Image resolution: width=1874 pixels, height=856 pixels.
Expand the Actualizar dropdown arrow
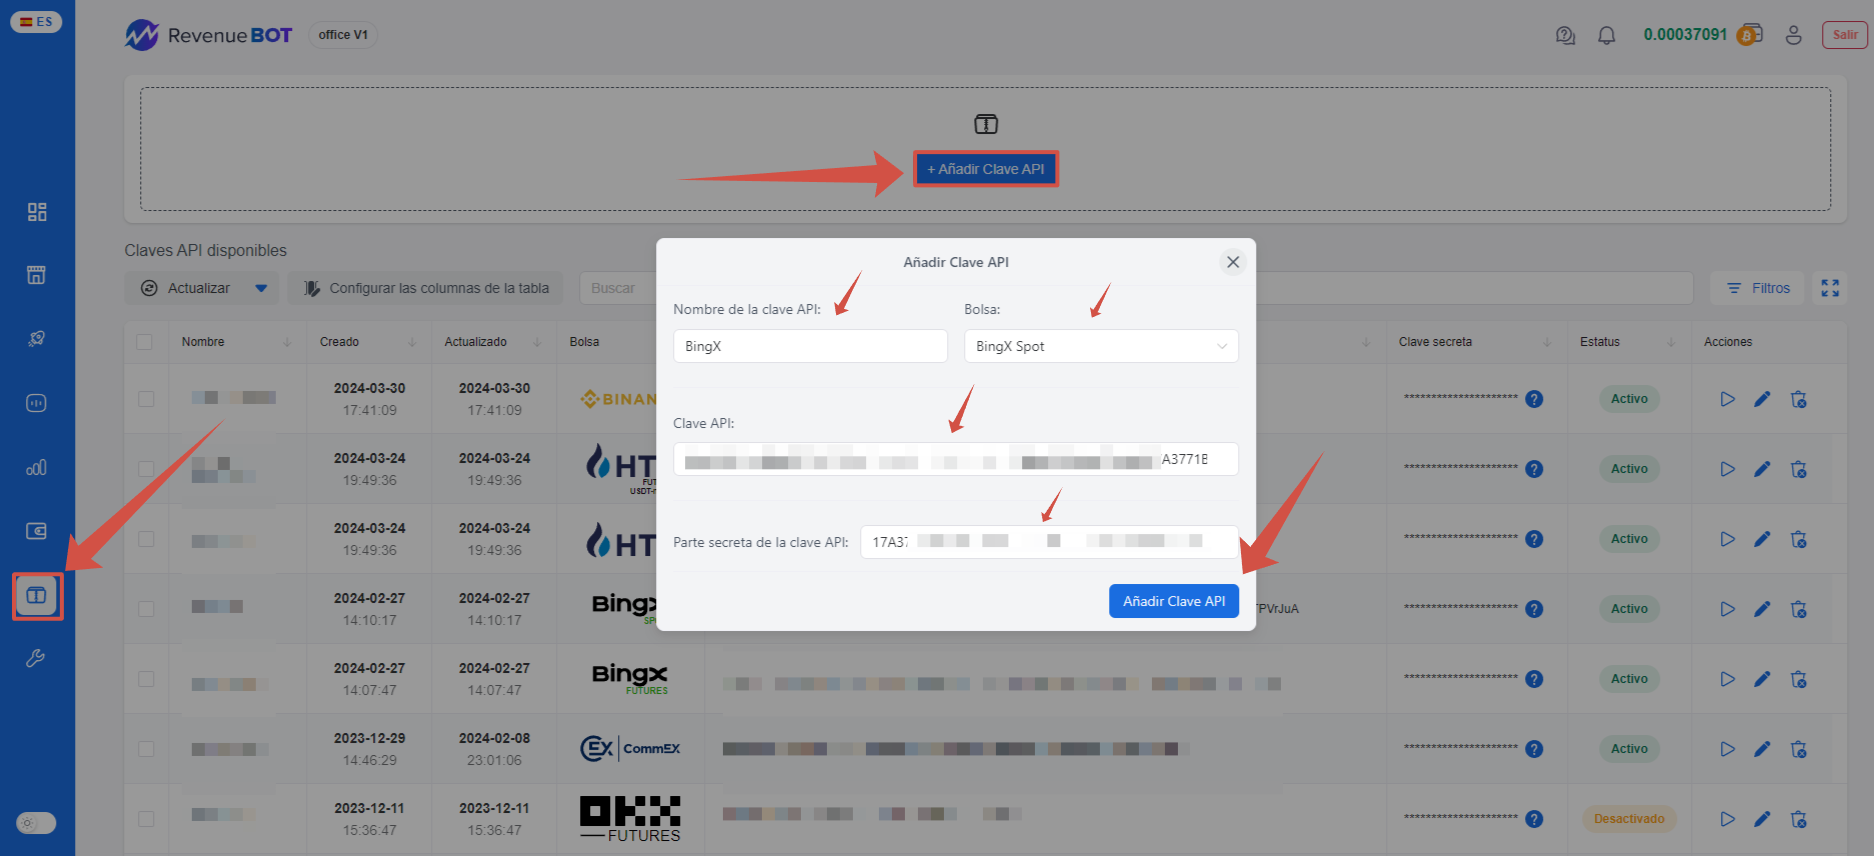click(x=261, y=288)
